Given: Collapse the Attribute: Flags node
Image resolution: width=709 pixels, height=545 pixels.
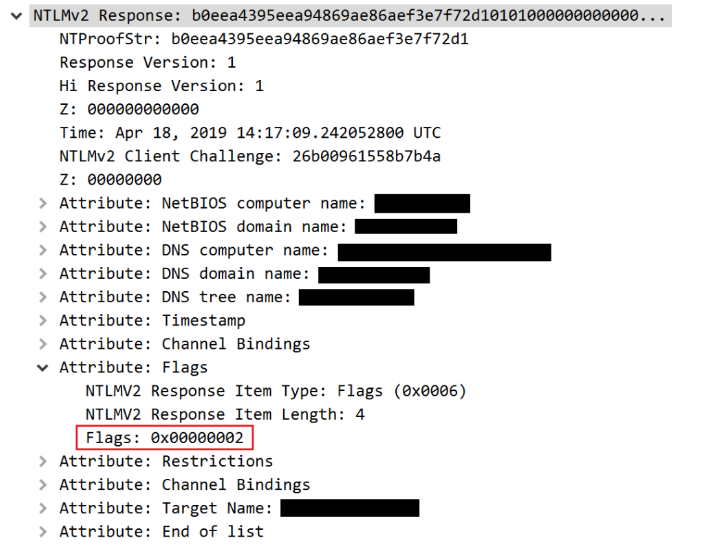Looking at the screenshot, I should click(x=42, y=368).
